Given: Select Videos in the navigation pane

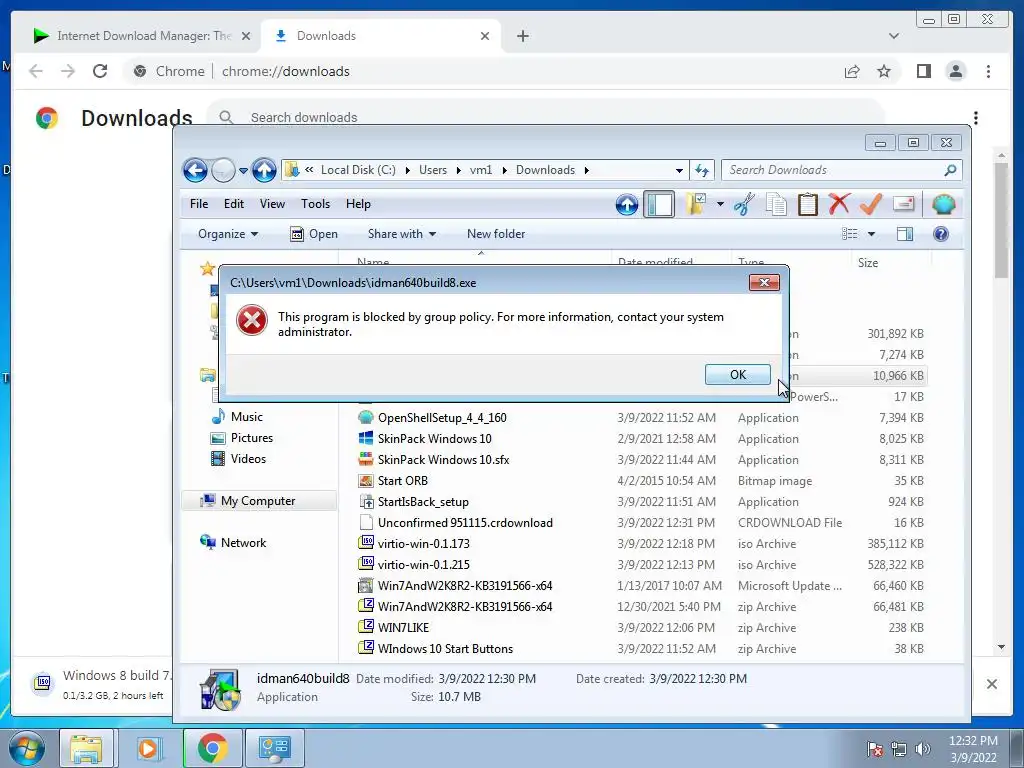Looking at the screenshot, I should tap(248, 458).
